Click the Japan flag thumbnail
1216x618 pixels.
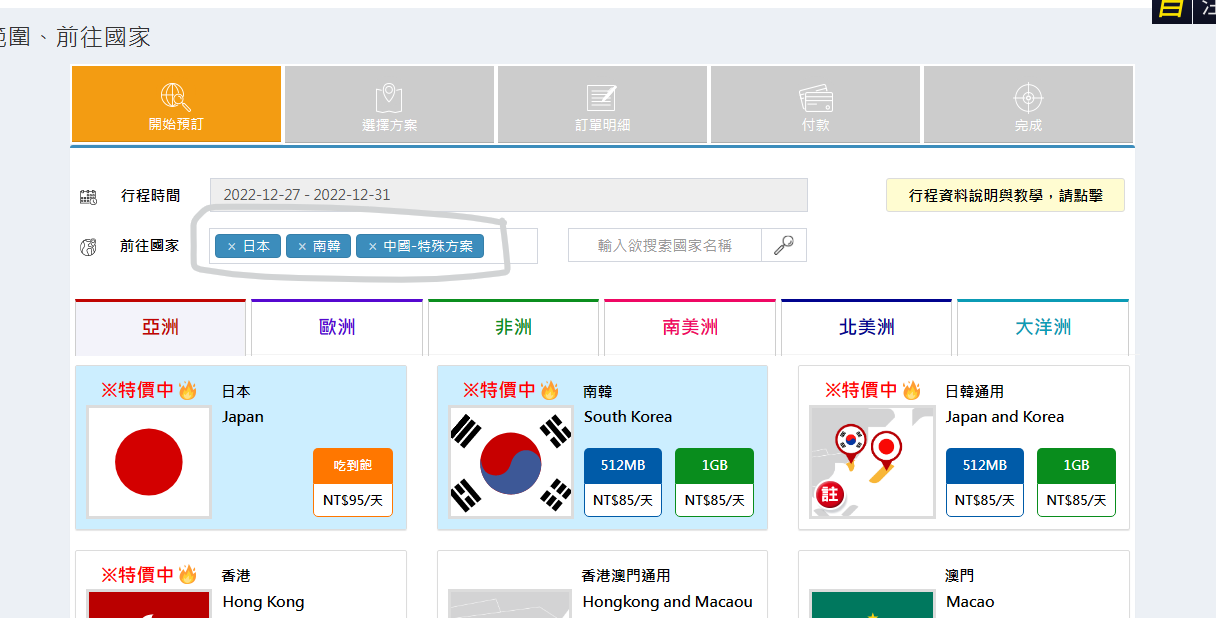click(x=149, y=462)
